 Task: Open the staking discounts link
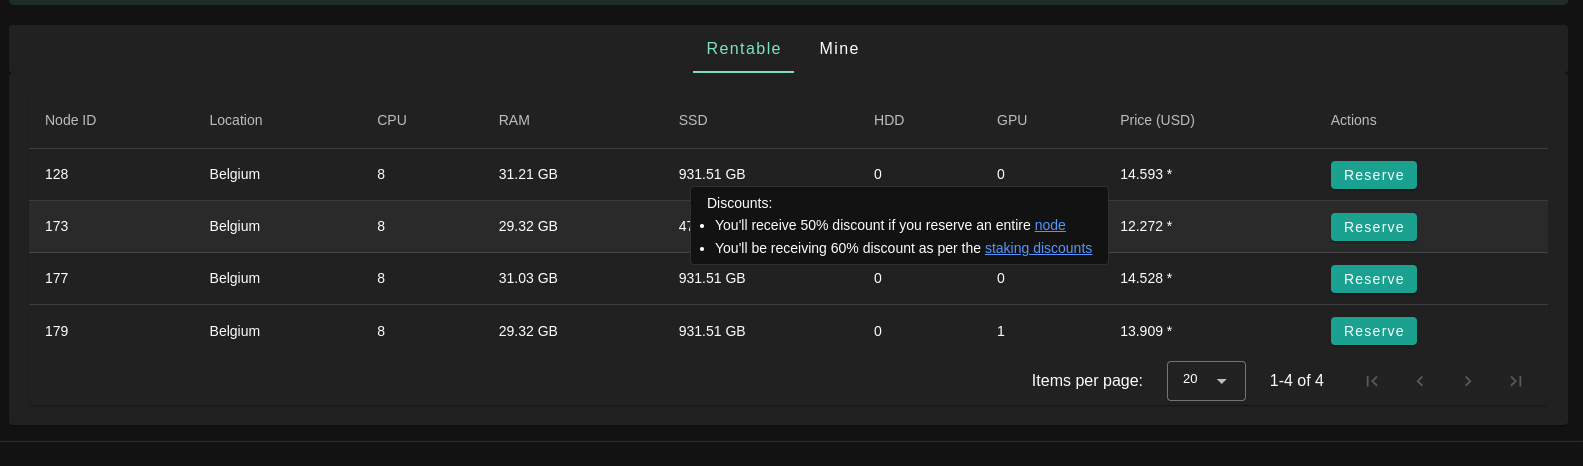coord(1038,249)
